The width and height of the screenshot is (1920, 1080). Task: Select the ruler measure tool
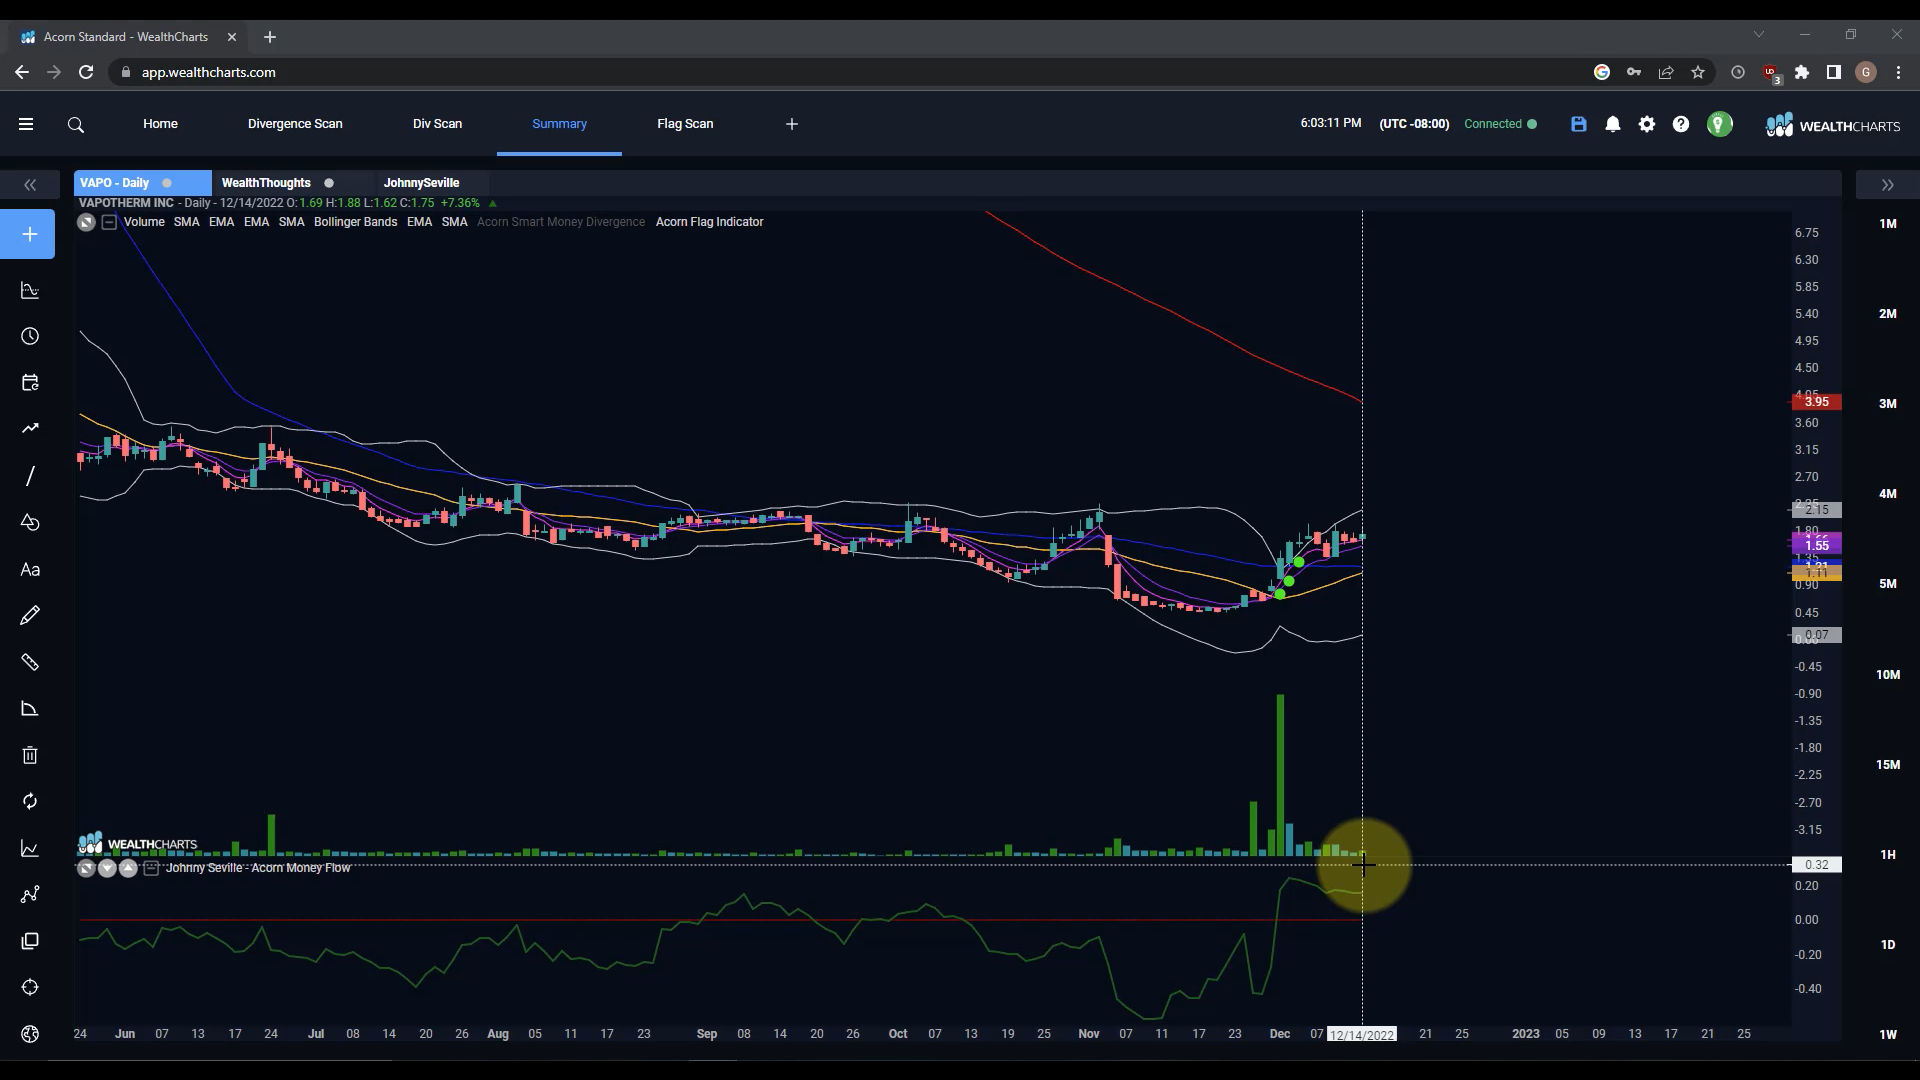pyautogui.click(x=30, y=662)
